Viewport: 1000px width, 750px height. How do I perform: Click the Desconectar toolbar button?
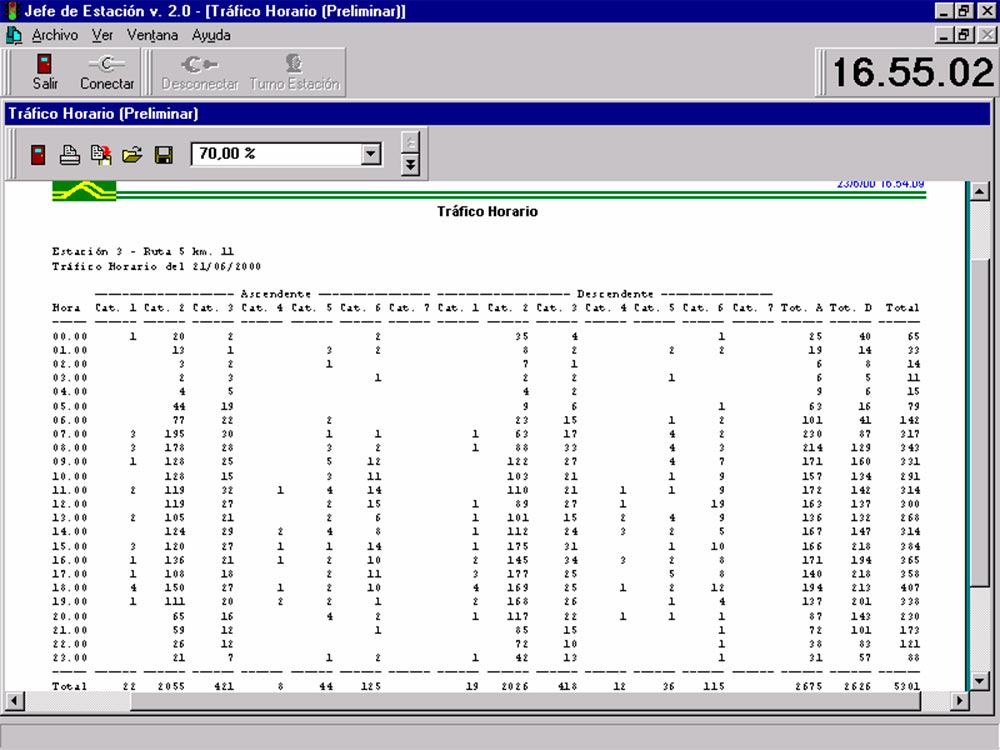coord(200,73)
